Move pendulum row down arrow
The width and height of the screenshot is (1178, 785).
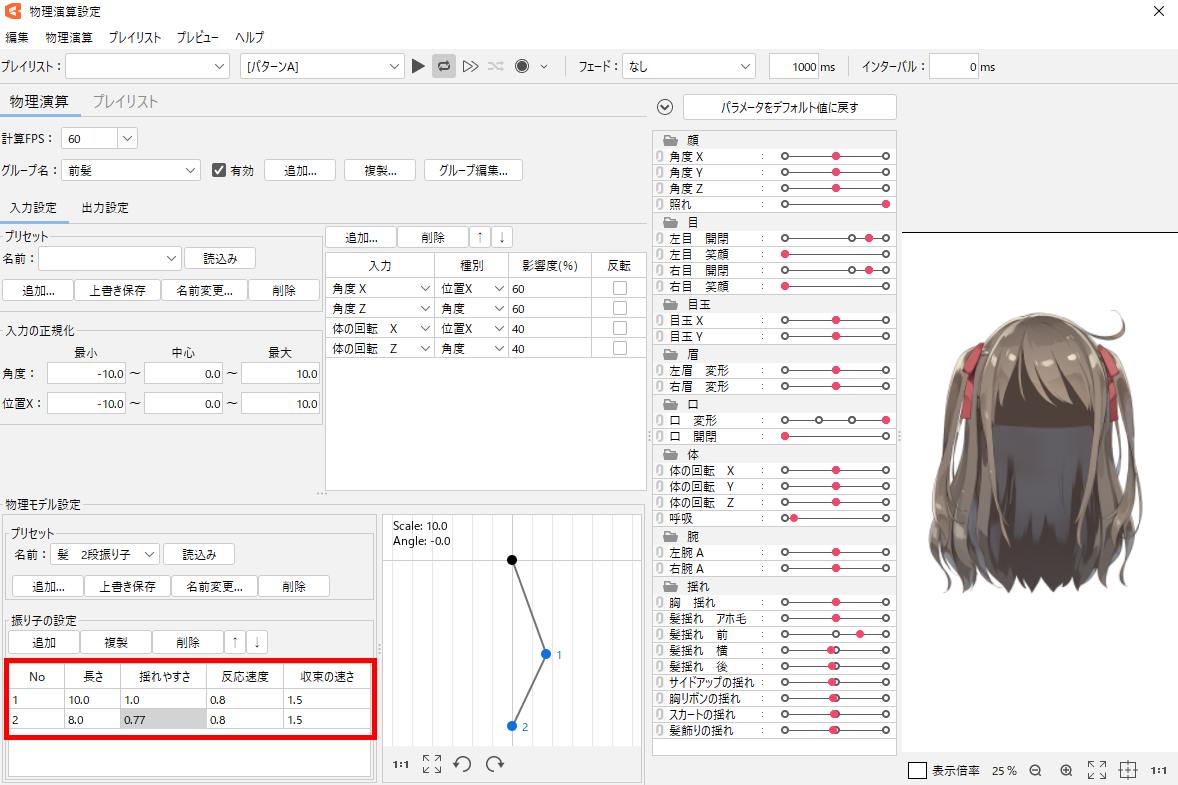tap(257, 642)
